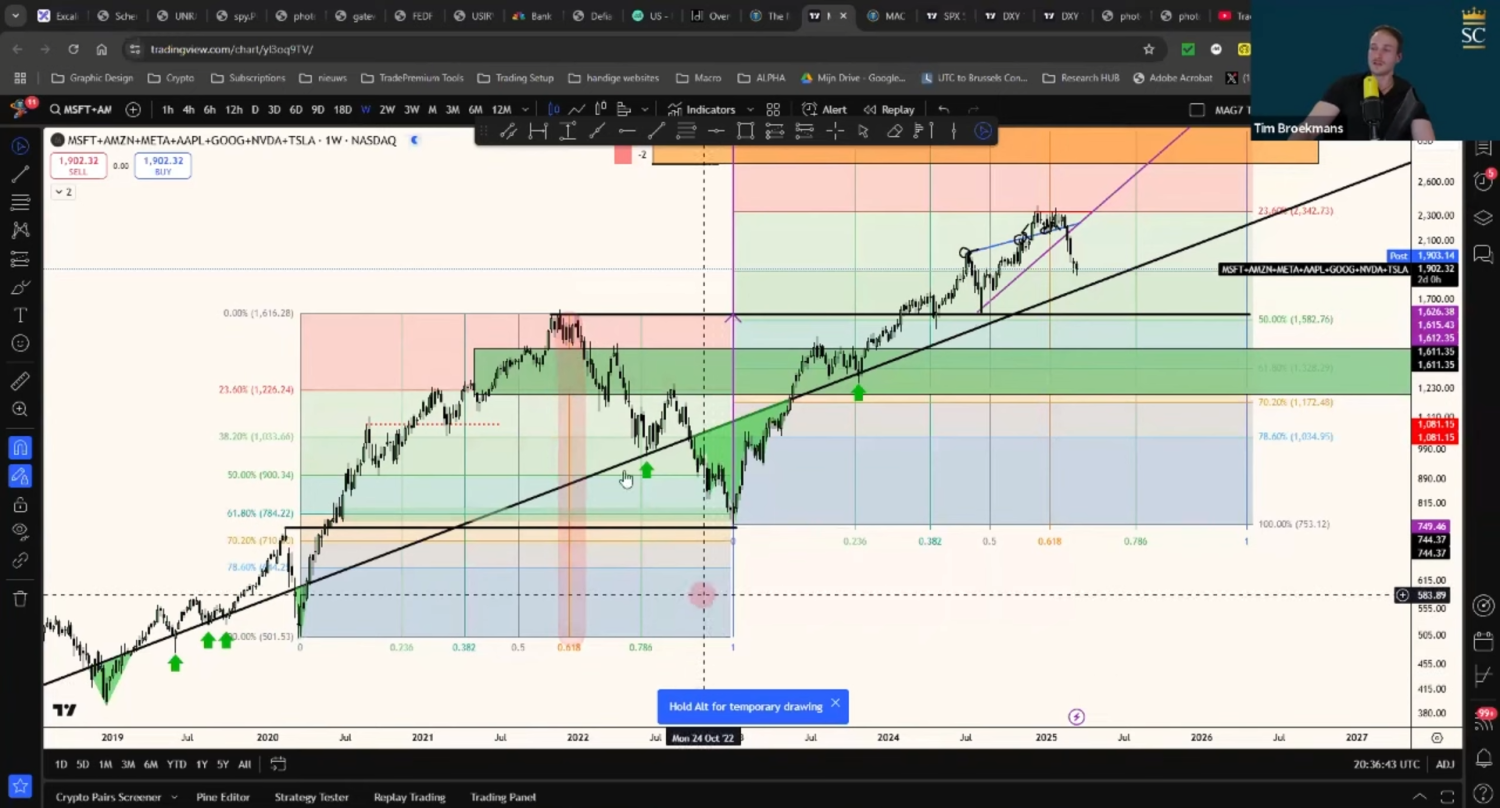Viewport: 1500px width, 808px height.
Task: Open the Indicators dialog
Action: point(701,109)
